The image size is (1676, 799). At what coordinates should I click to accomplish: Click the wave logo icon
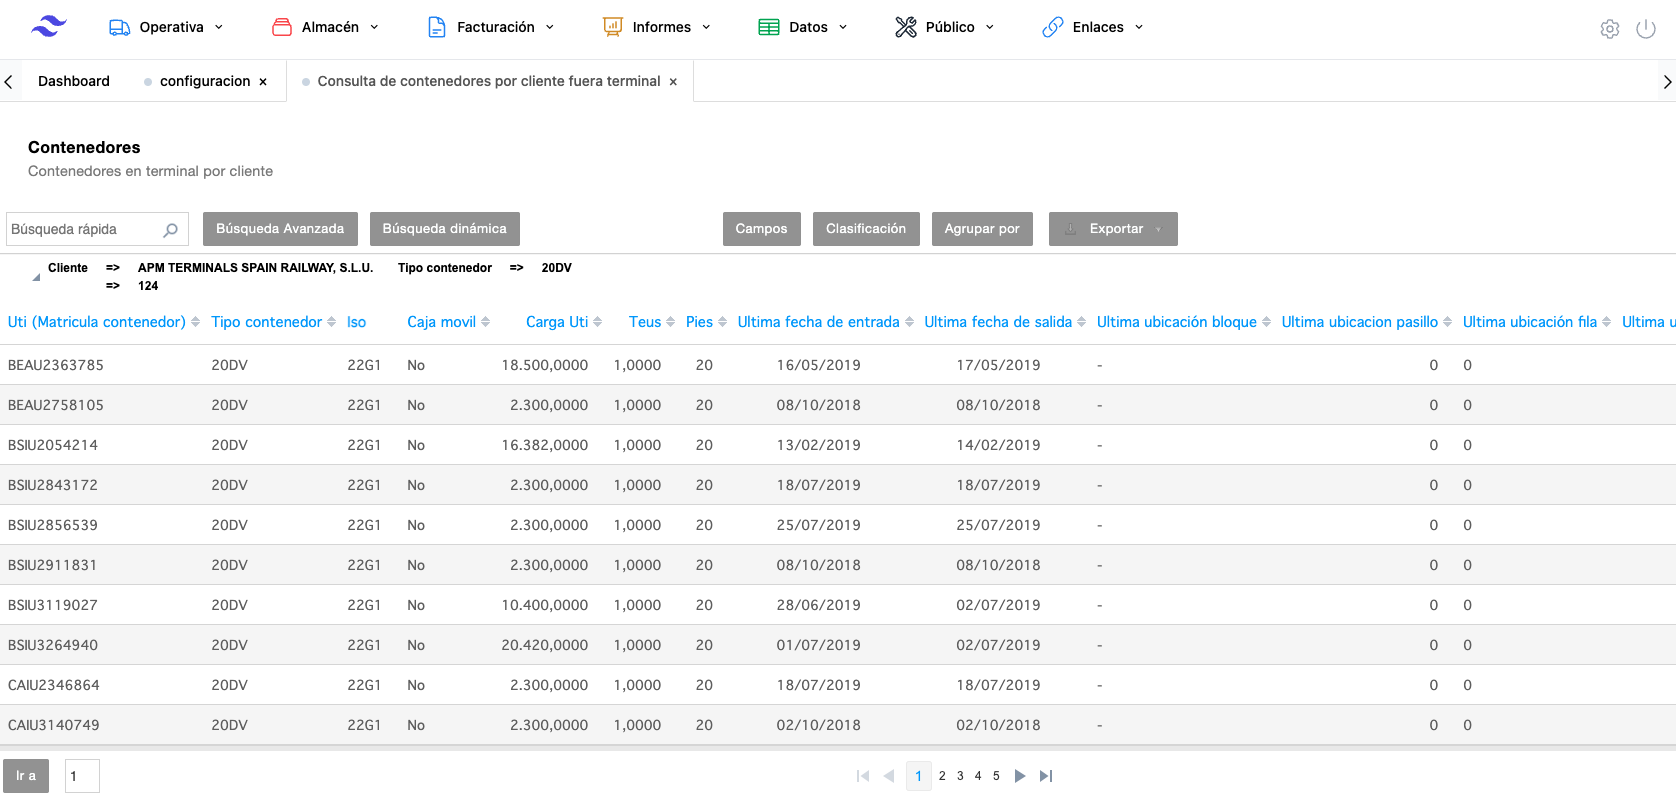[x=48, y=27]
